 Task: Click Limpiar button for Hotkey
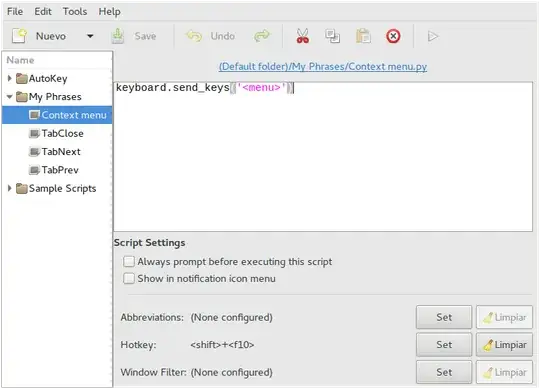click(505, 345)
